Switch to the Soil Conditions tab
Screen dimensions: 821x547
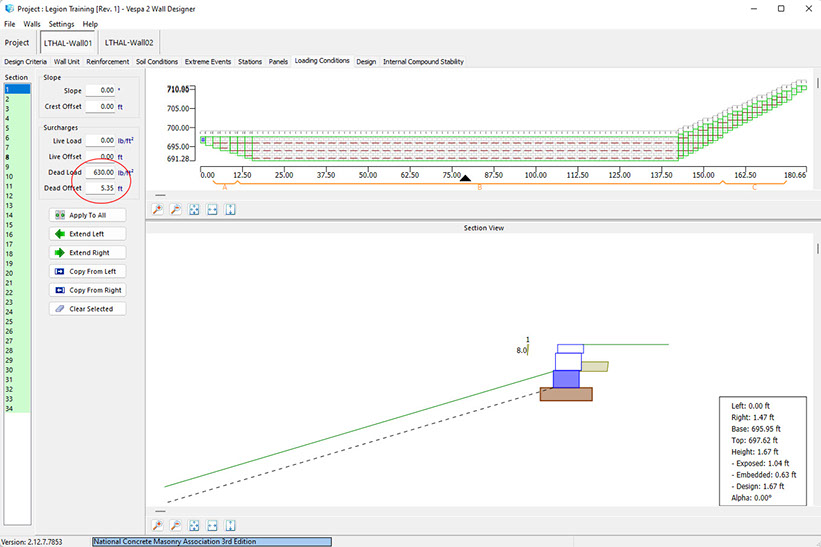[156, 62]
